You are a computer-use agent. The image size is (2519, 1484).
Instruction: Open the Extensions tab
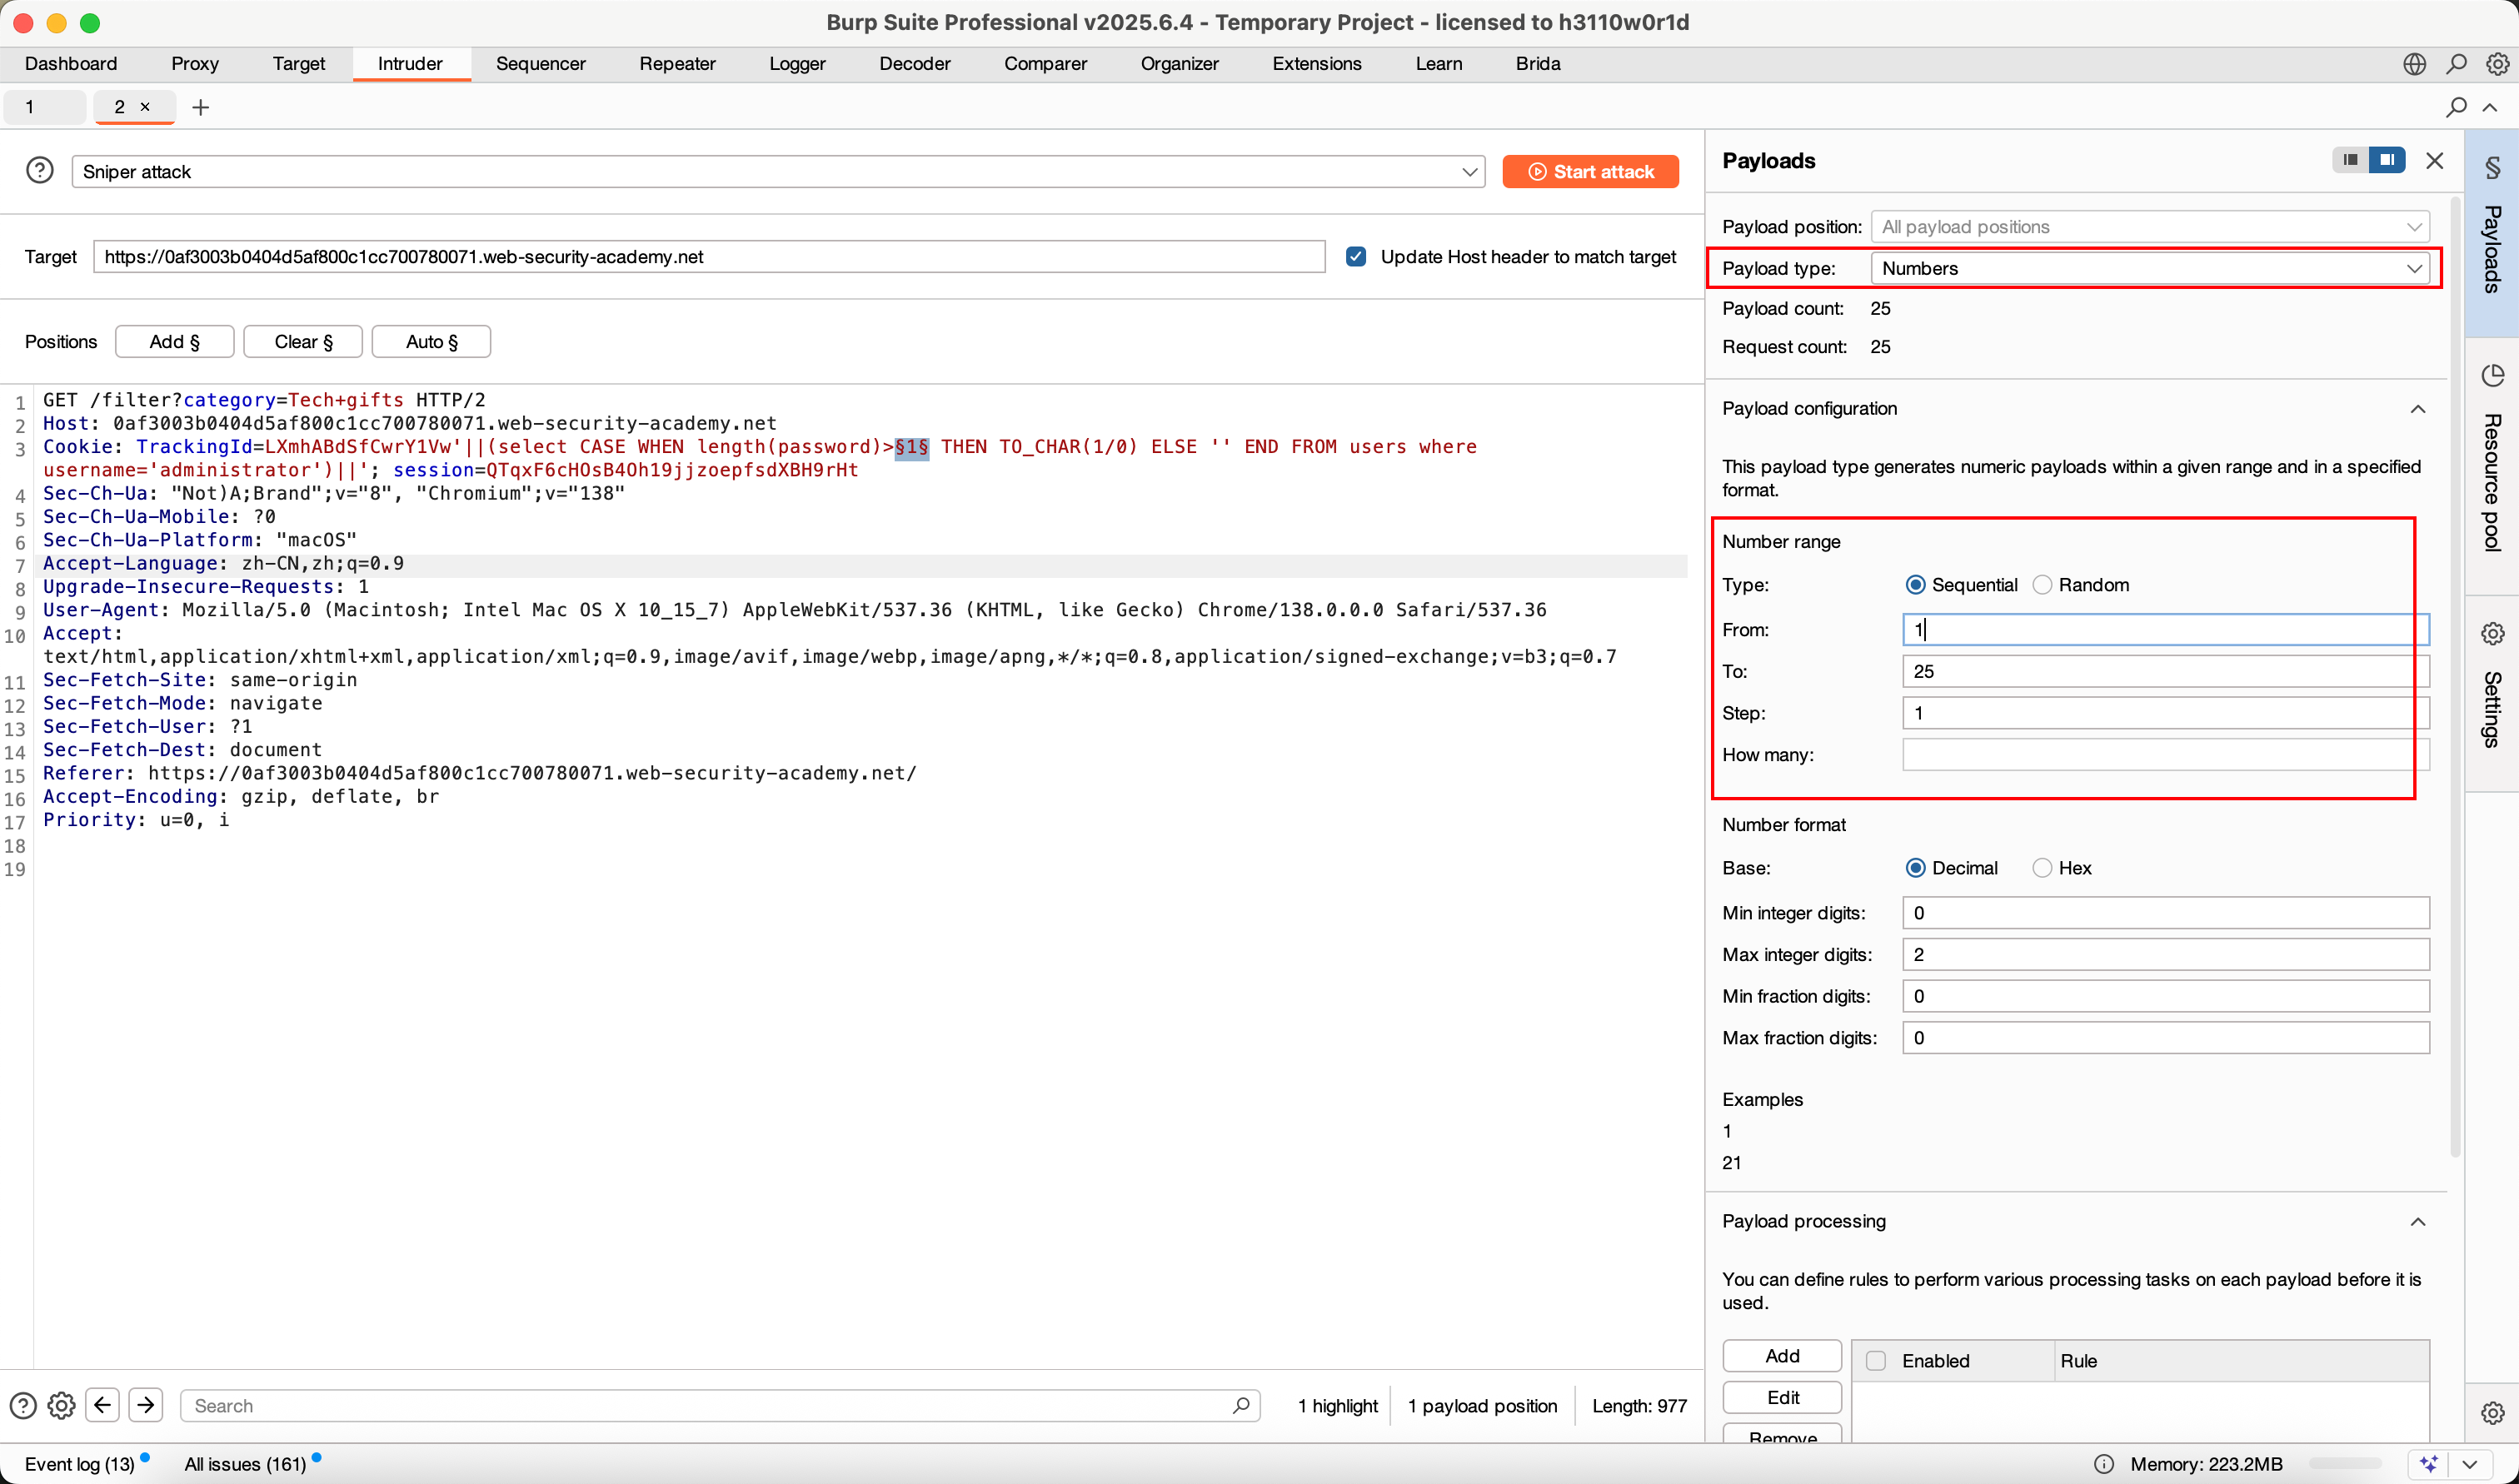pos(1316,64)
